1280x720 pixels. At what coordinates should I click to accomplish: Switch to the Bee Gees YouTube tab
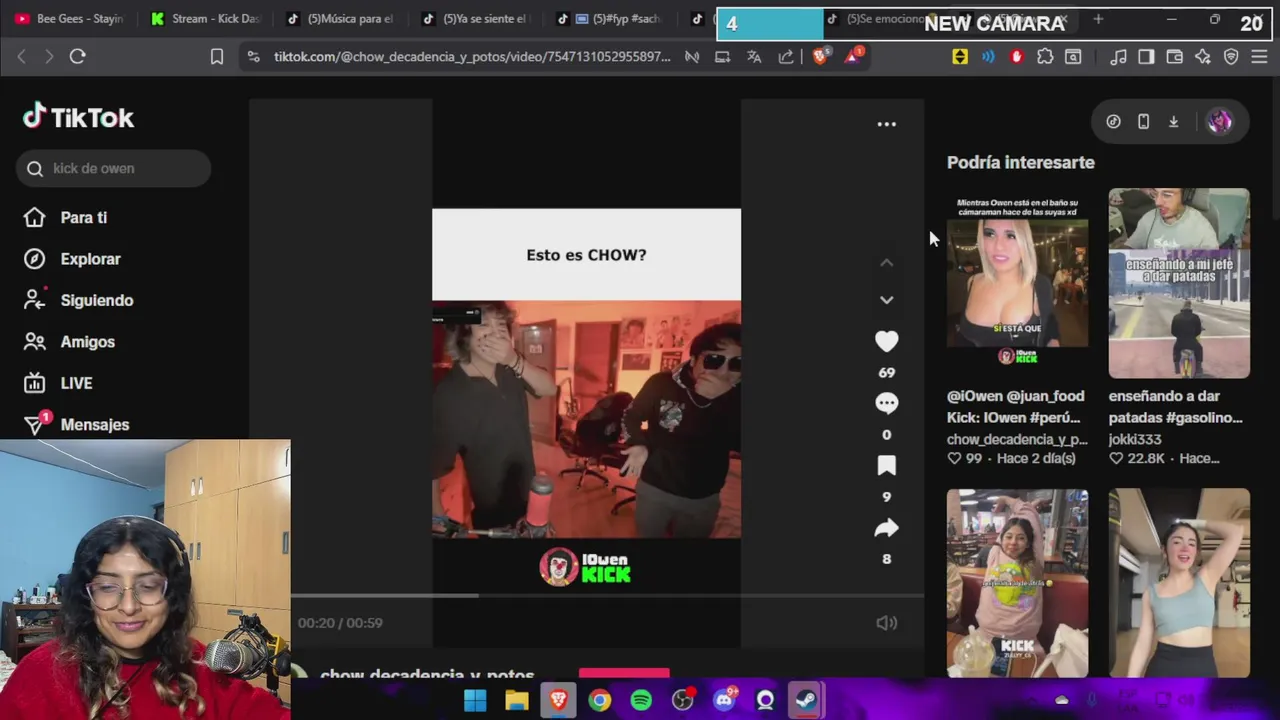68,19
